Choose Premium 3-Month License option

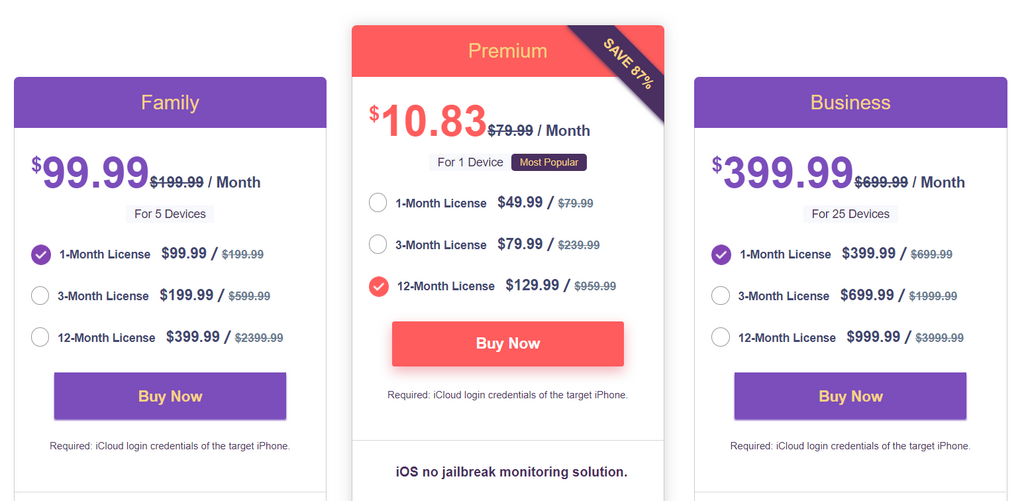(x=378, y=244)
